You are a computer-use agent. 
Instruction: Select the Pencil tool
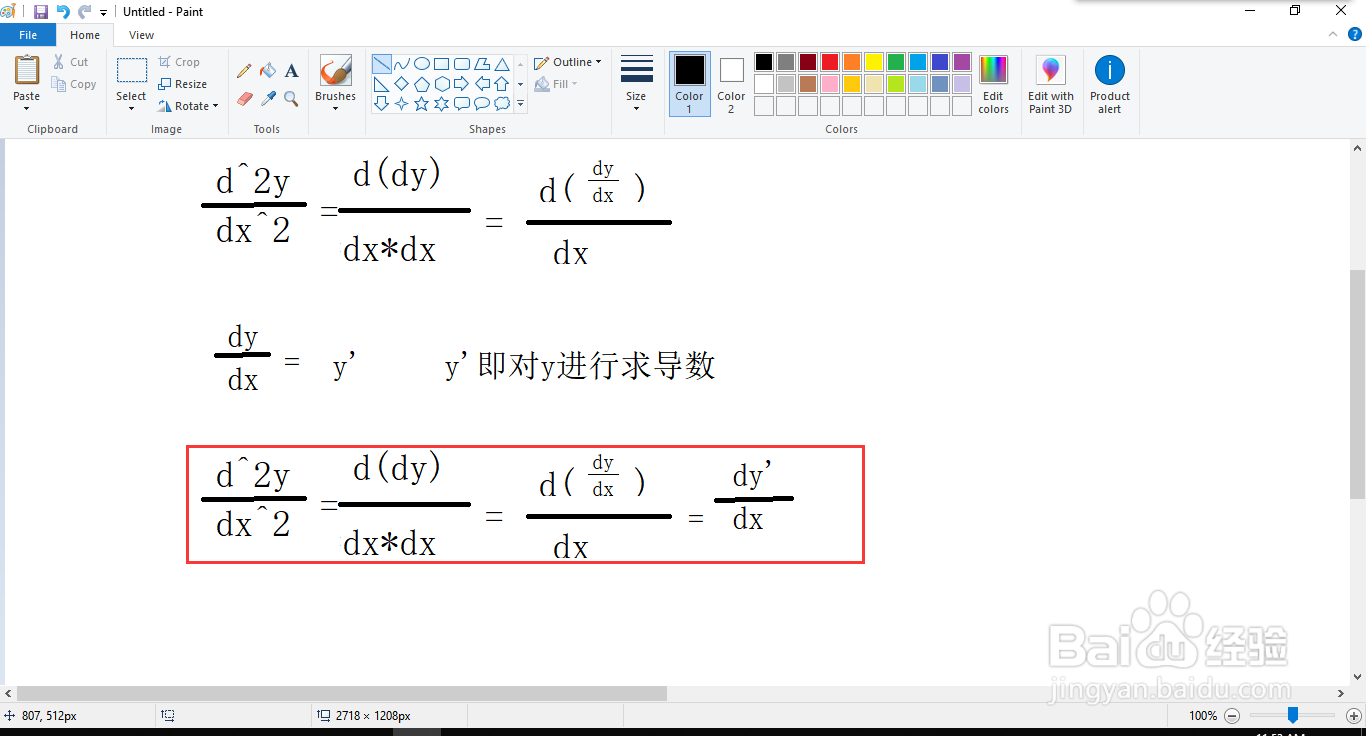244,70
